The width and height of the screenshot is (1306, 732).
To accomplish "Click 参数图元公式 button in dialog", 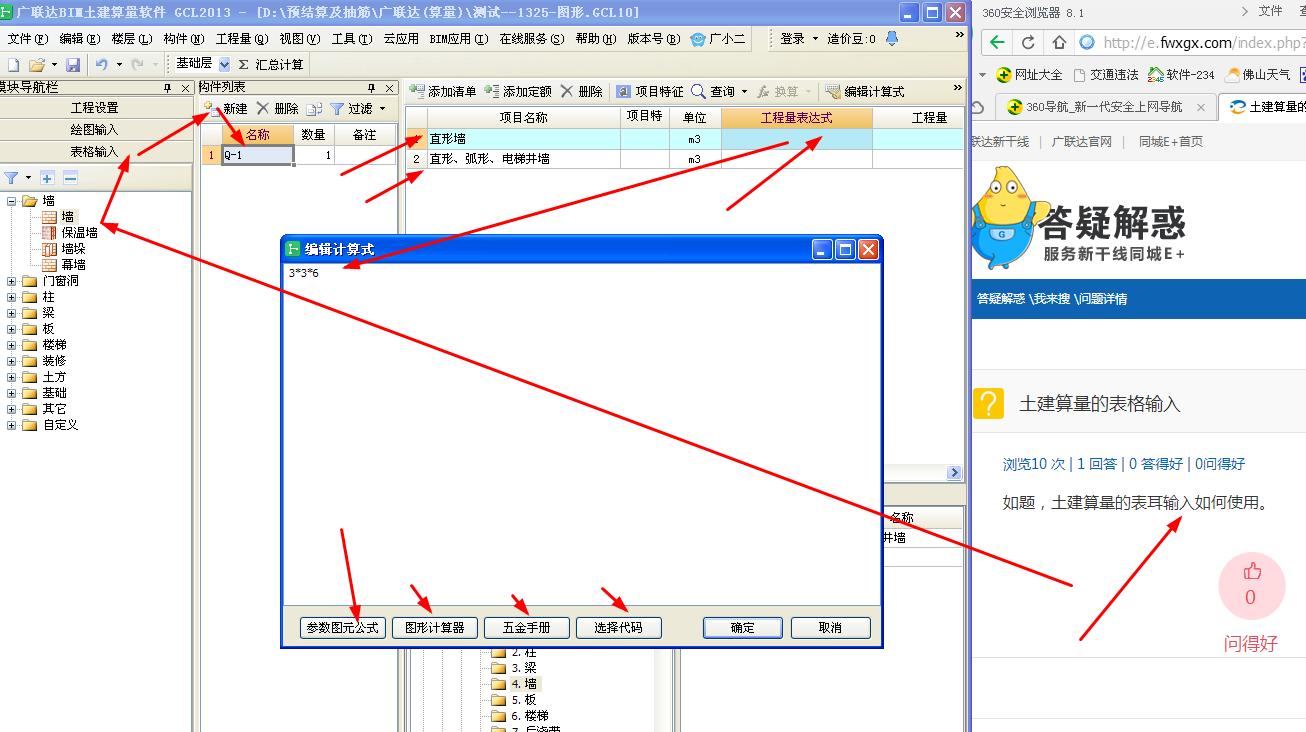I will (x=343, y=628).
